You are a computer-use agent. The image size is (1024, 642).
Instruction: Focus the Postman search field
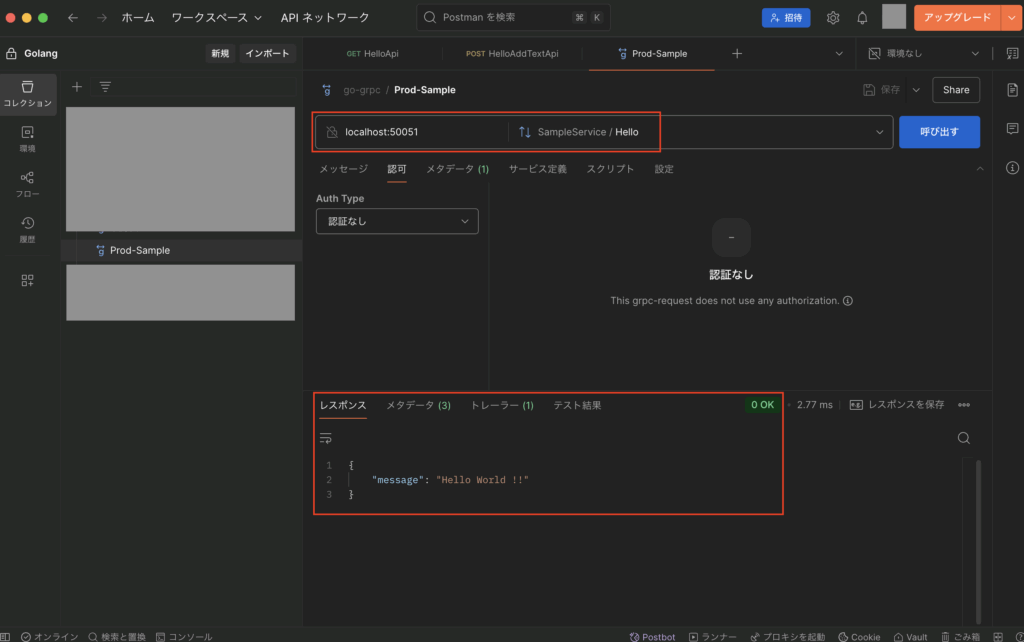tap(513, 18)
